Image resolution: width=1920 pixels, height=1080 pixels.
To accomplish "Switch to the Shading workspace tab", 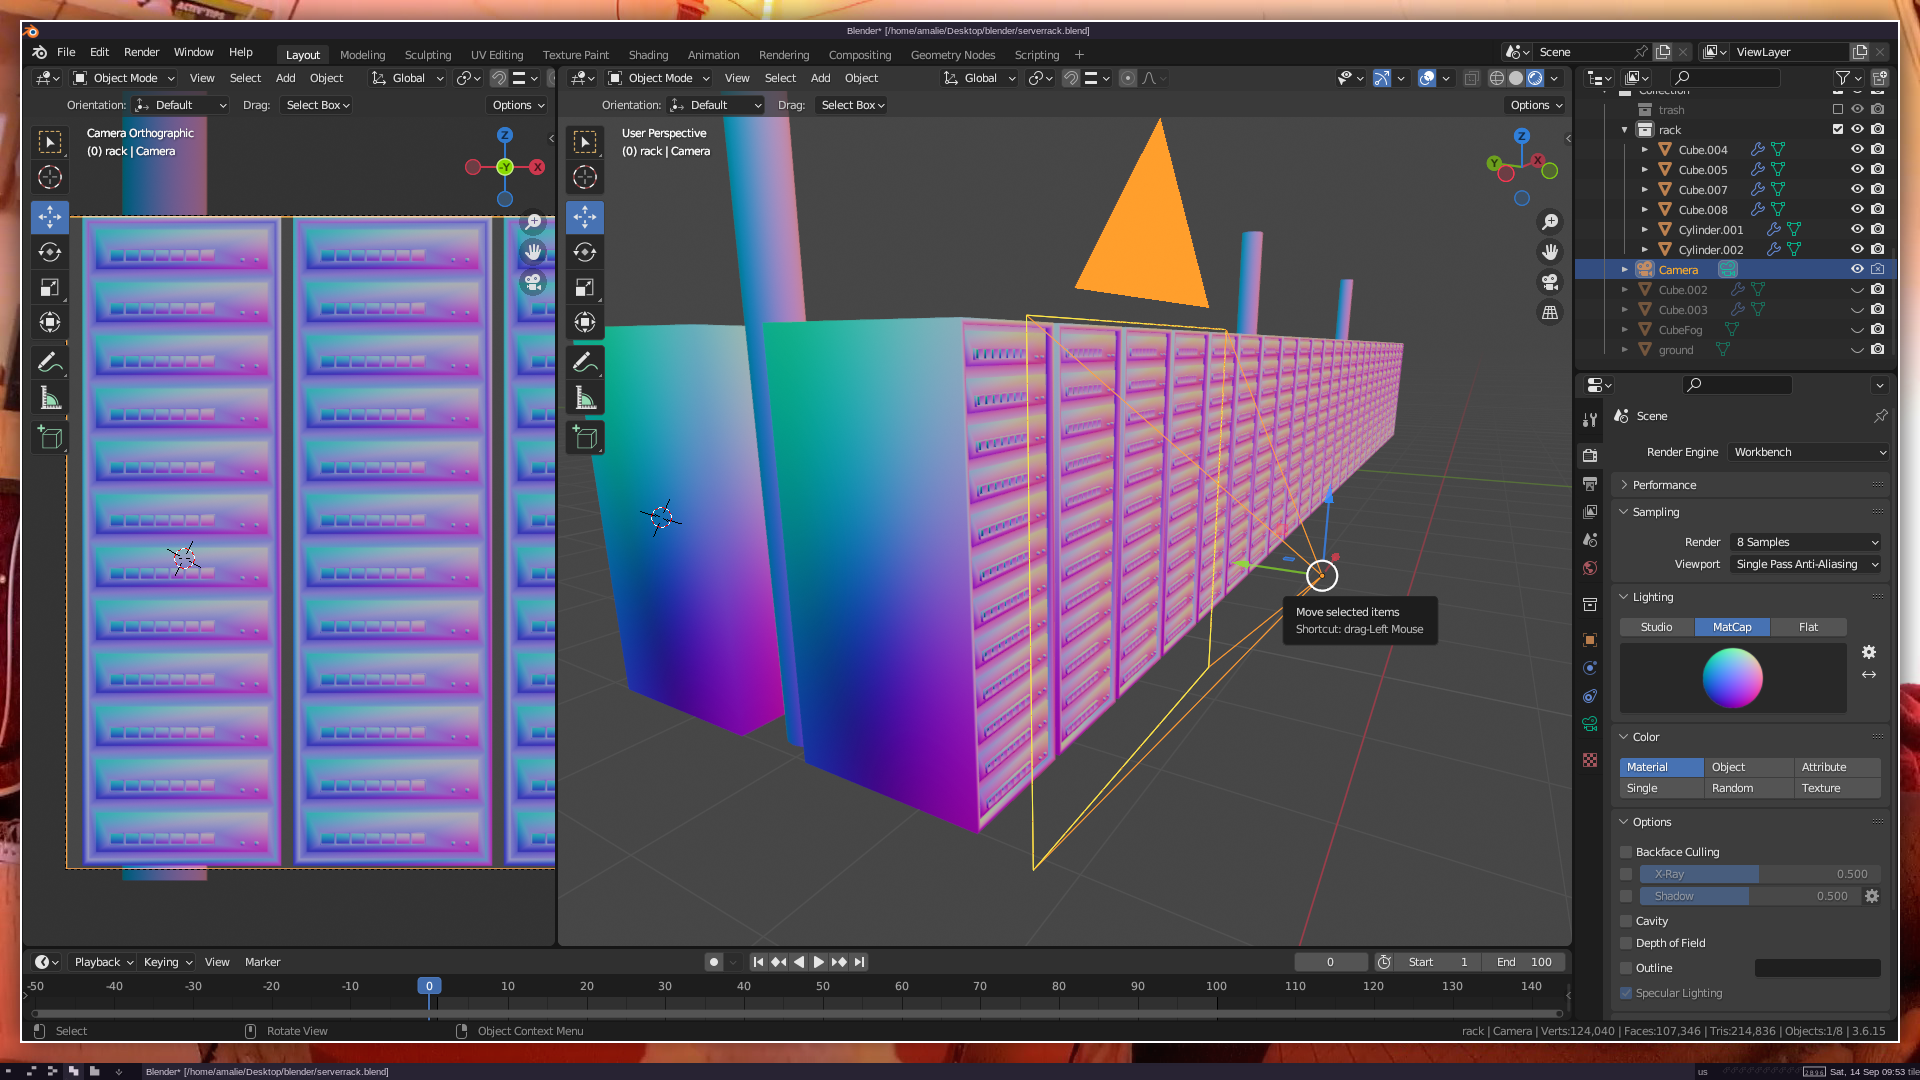I will (648, 55).
